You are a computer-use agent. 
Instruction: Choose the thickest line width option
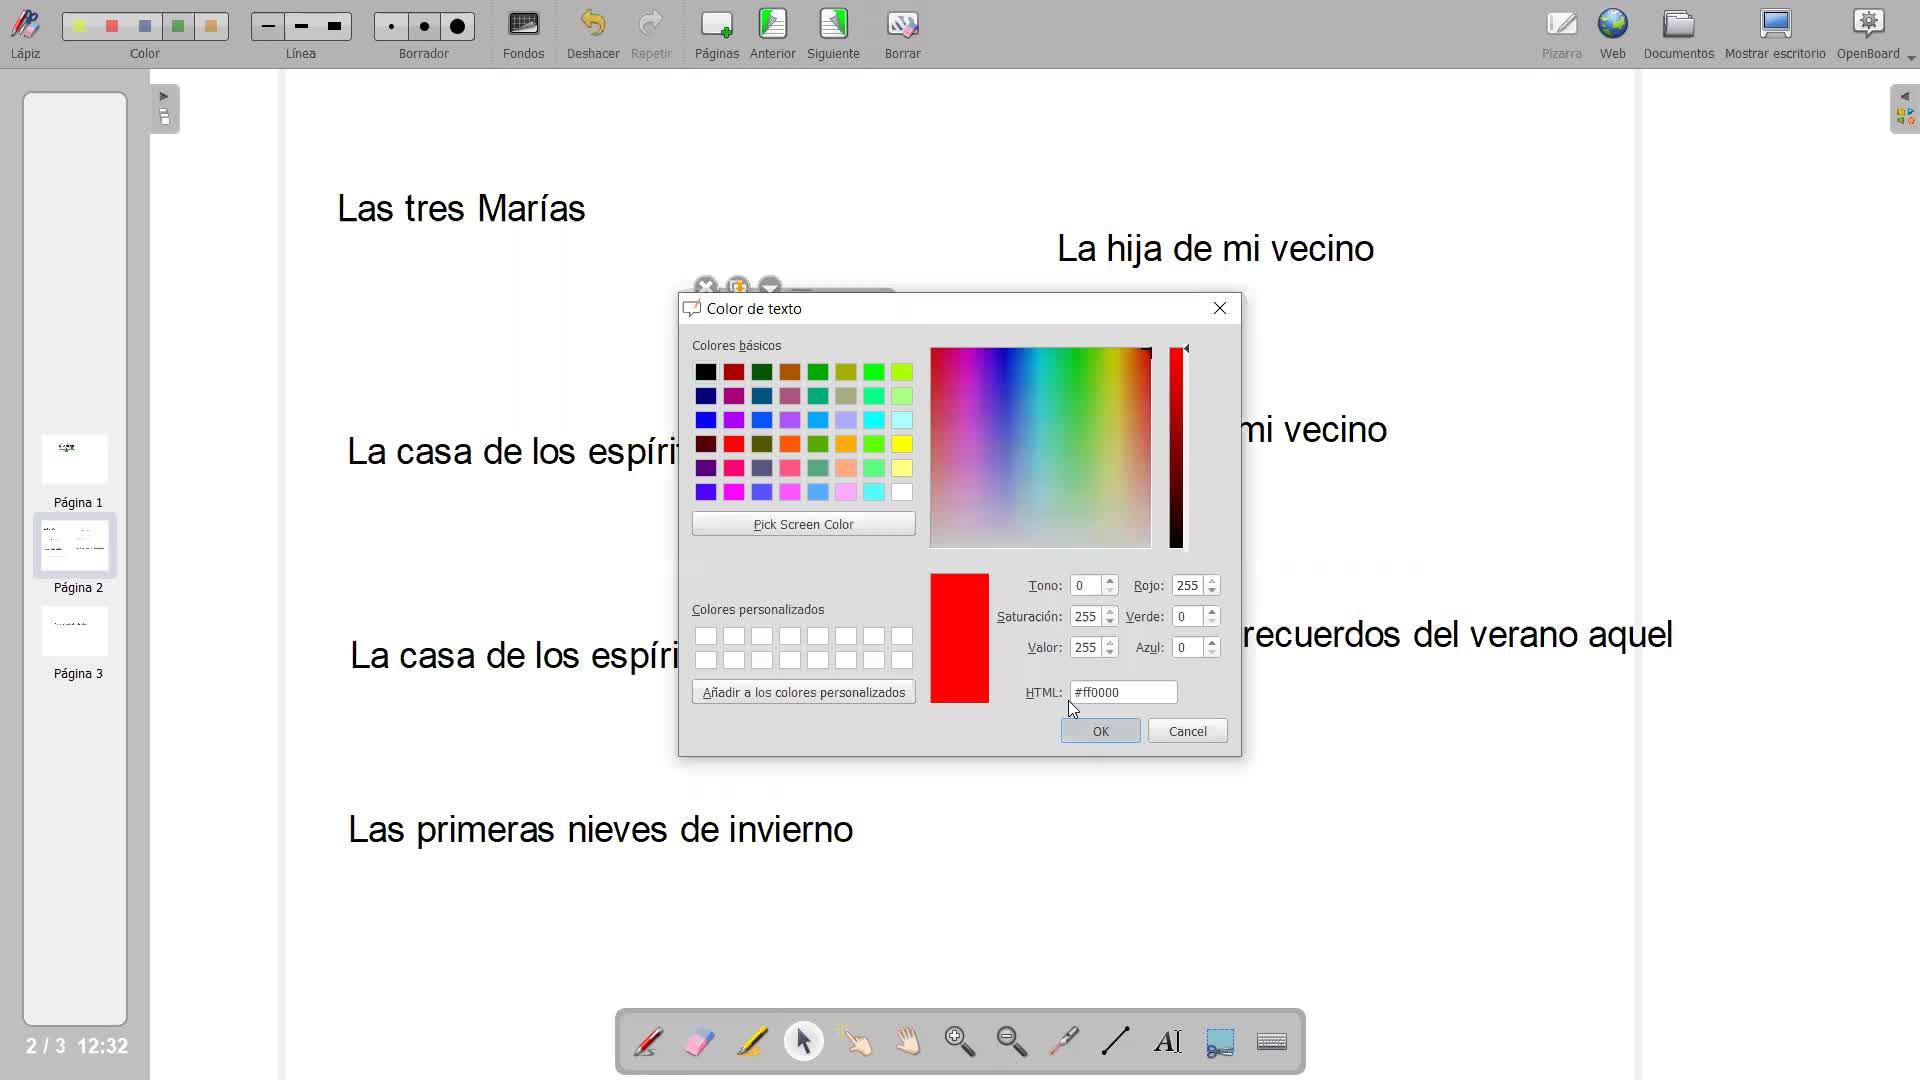(x=335, y=27)
